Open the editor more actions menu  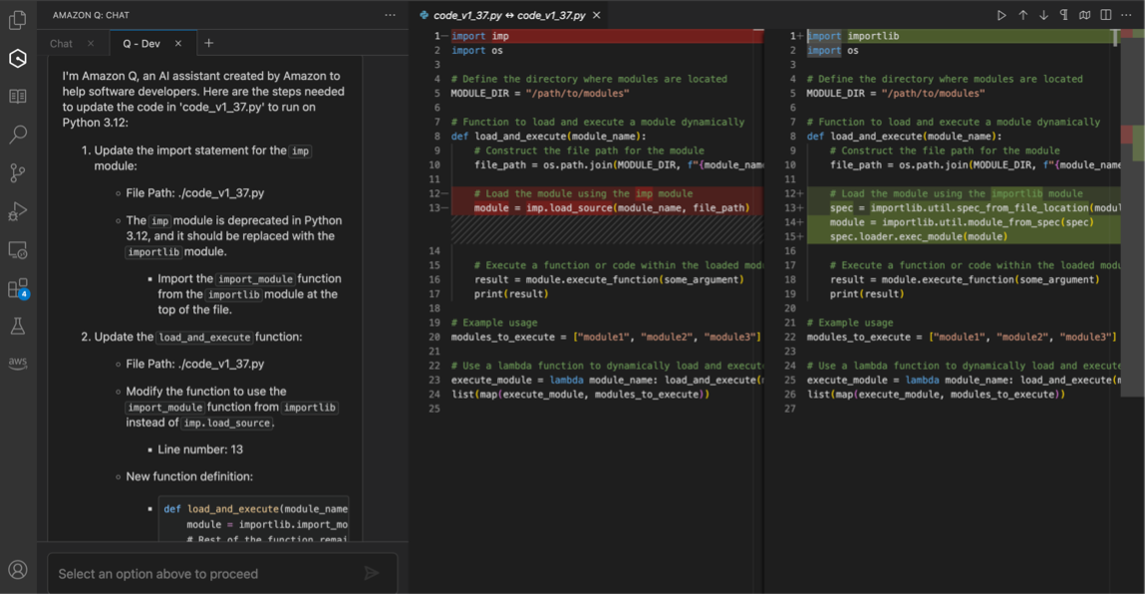[1126, 15]
